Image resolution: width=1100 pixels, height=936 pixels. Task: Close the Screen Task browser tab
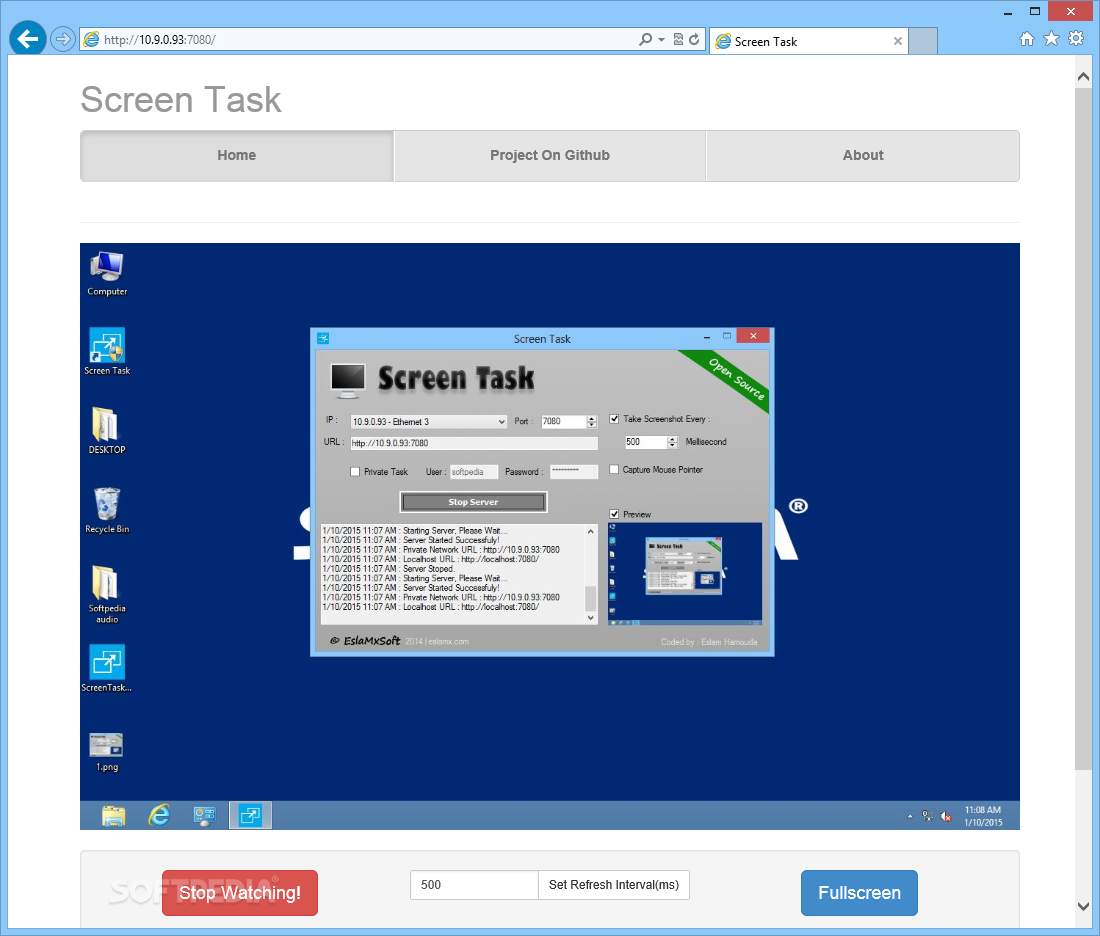pyautogui.click(x=897, y=41)
